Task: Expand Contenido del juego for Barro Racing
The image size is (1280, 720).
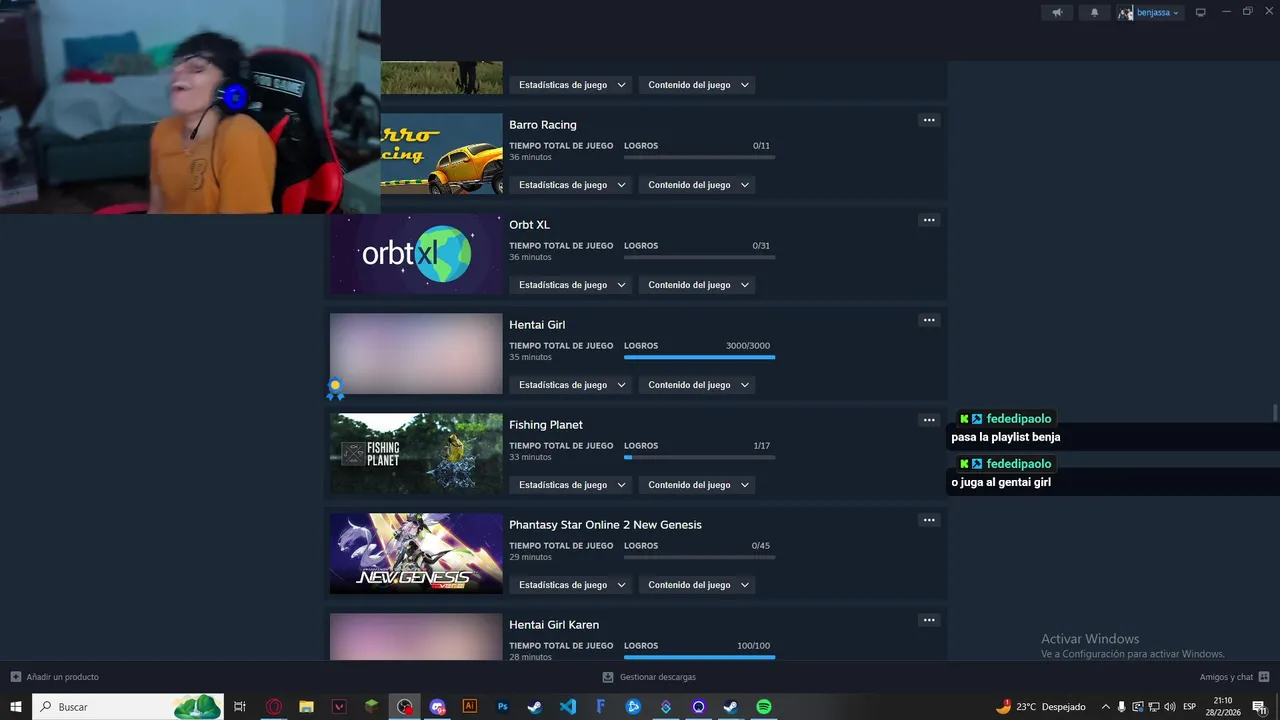Action: (697, 185)
